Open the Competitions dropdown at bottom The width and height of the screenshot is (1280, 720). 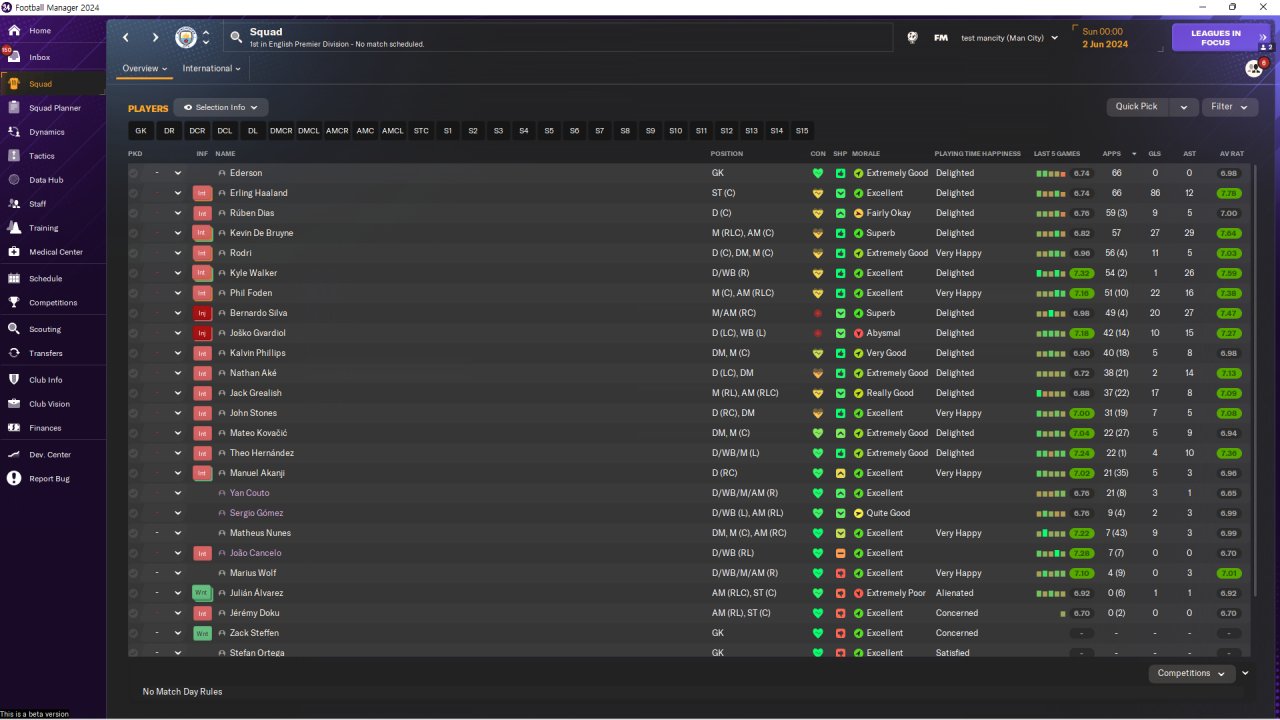[x=1191, y=673]
